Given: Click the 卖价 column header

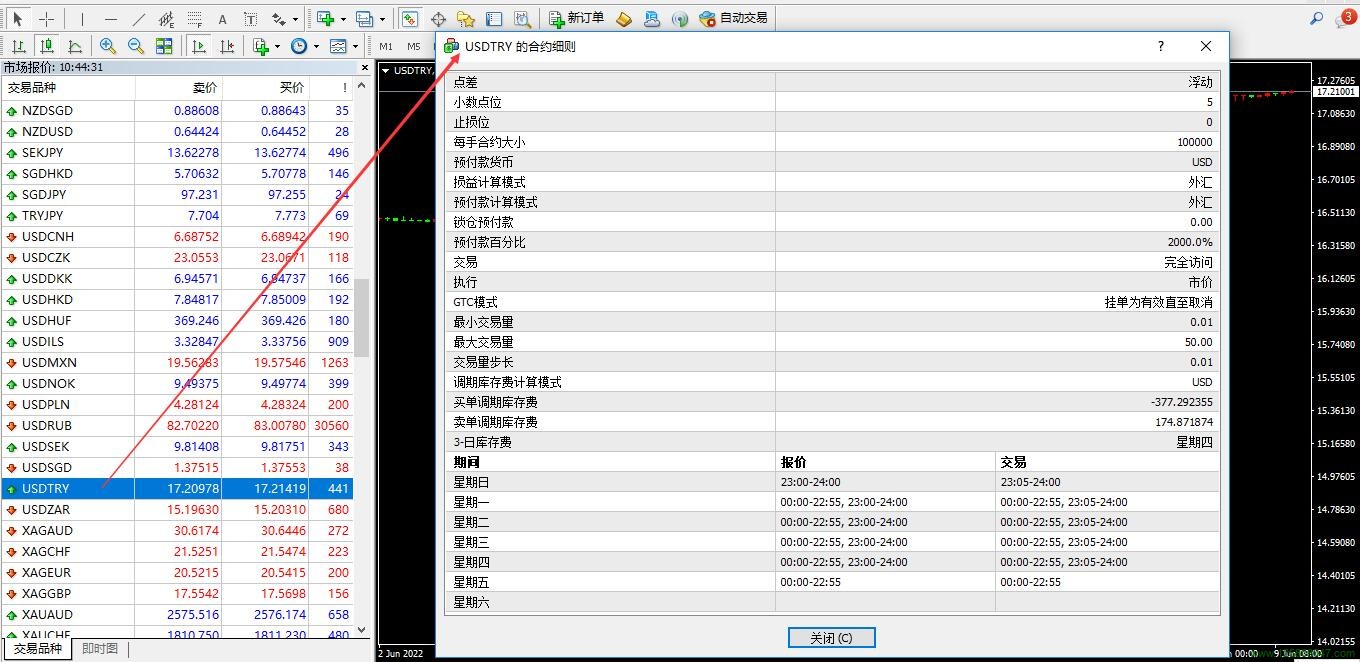Looking at the screenshot, I should (x=179, y=88).
